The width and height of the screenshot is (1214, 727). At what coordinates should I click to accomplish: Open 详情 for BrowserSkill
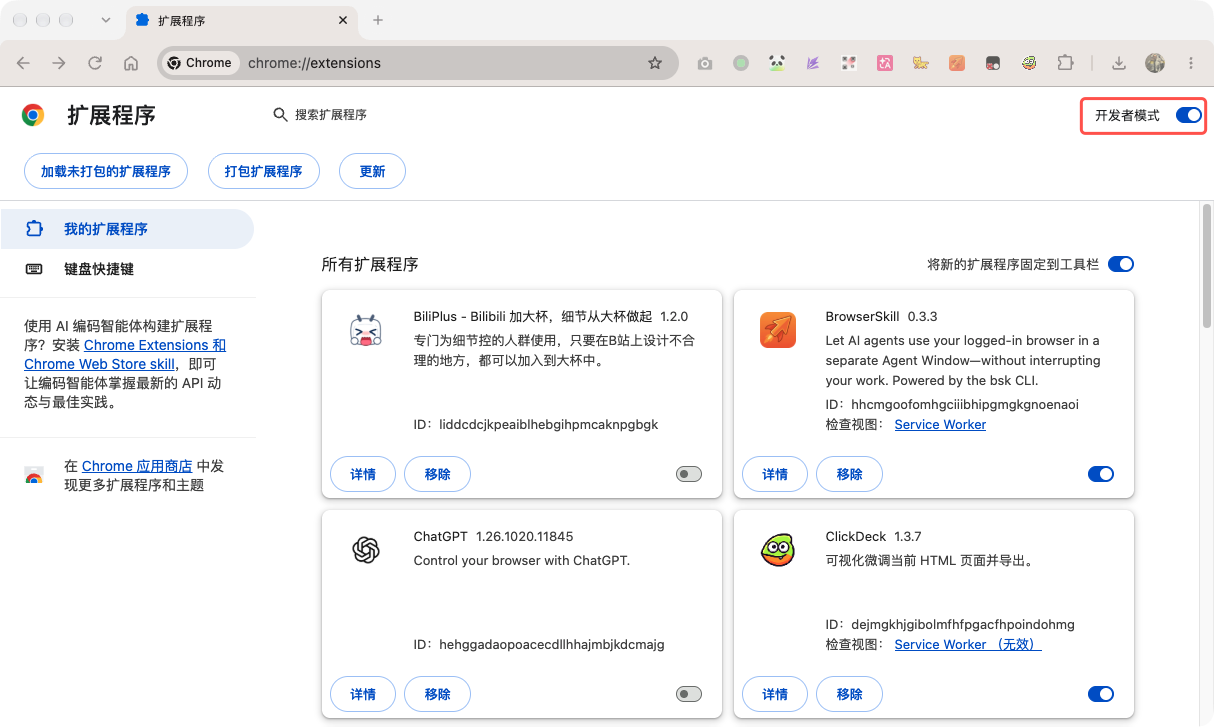coord(775,474)
